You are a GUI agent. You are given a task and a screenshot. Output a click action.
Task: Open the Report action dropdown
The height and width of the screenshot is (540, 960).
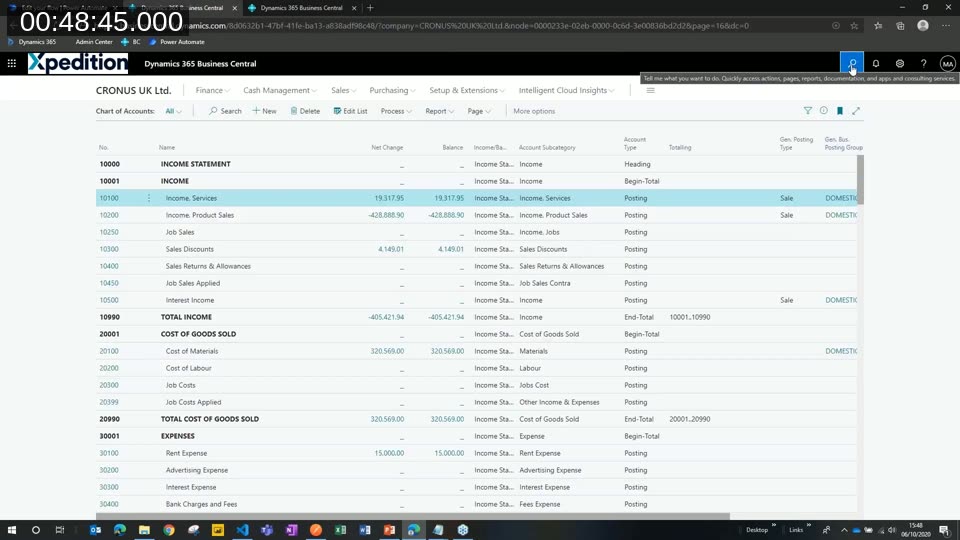pyautogui.click(x=439, y=111)
